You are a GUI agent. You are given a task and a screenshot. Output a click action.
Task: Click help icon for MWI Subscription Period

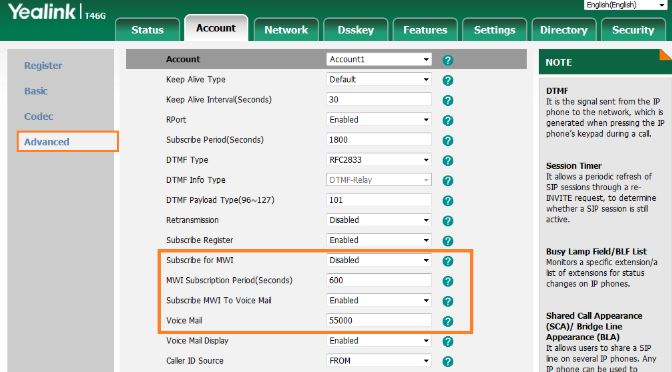click(447, 281)
